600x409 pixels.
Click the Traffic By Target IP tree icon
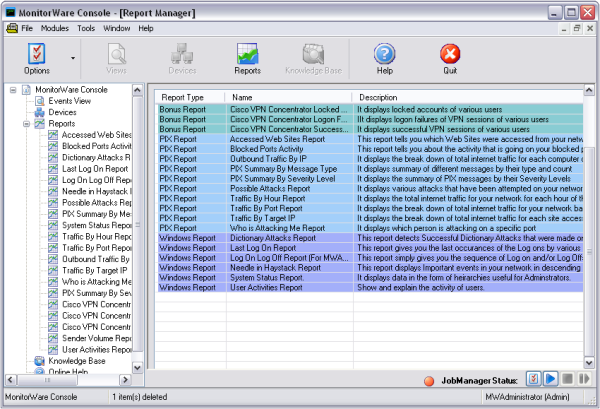pyautogui.click(x=53, y=270)
